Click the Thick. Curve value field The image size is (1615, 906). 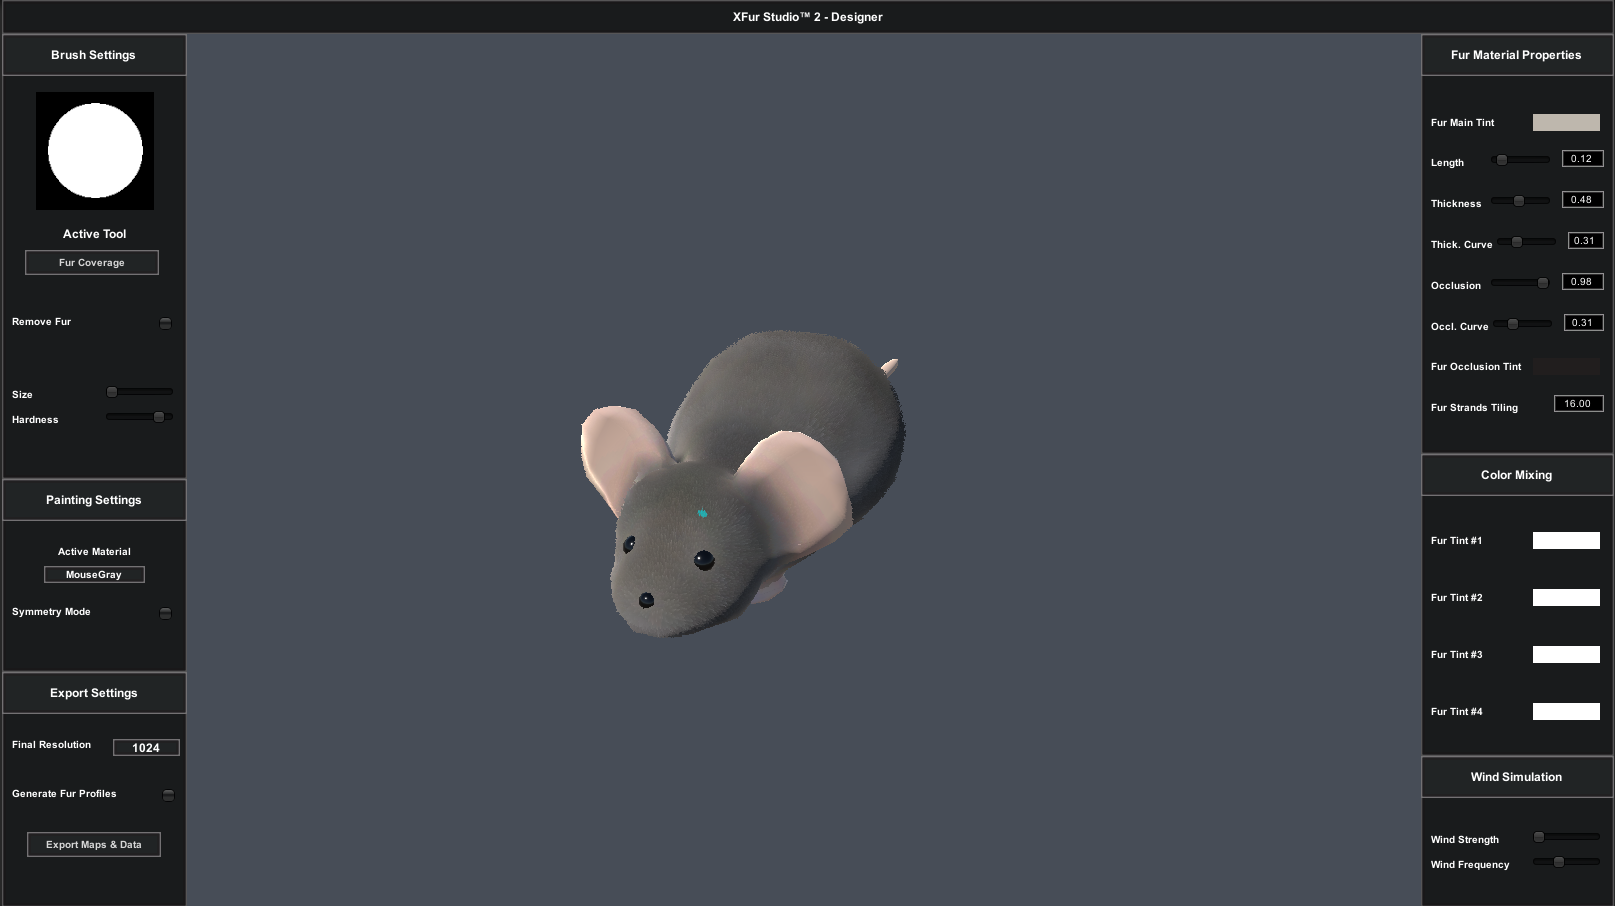[1585, 241]
